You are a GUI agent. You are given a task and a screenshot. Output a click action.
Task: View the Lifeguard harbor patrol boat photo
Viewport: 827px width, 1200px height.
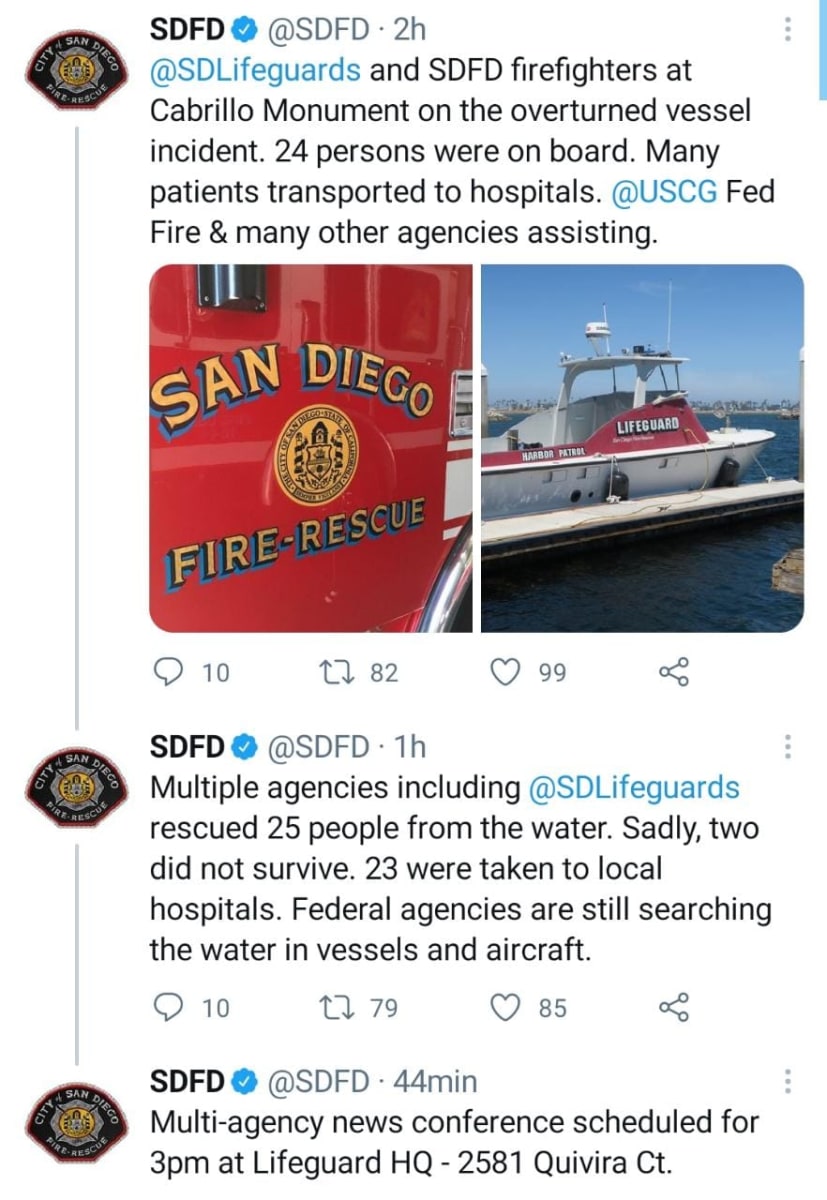tap(642, 448)
